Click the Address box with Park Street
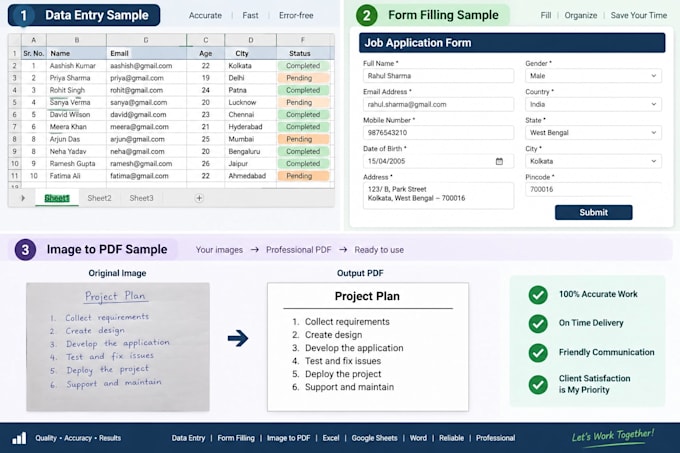The image size is (680, 453). [x=438, y=196]
